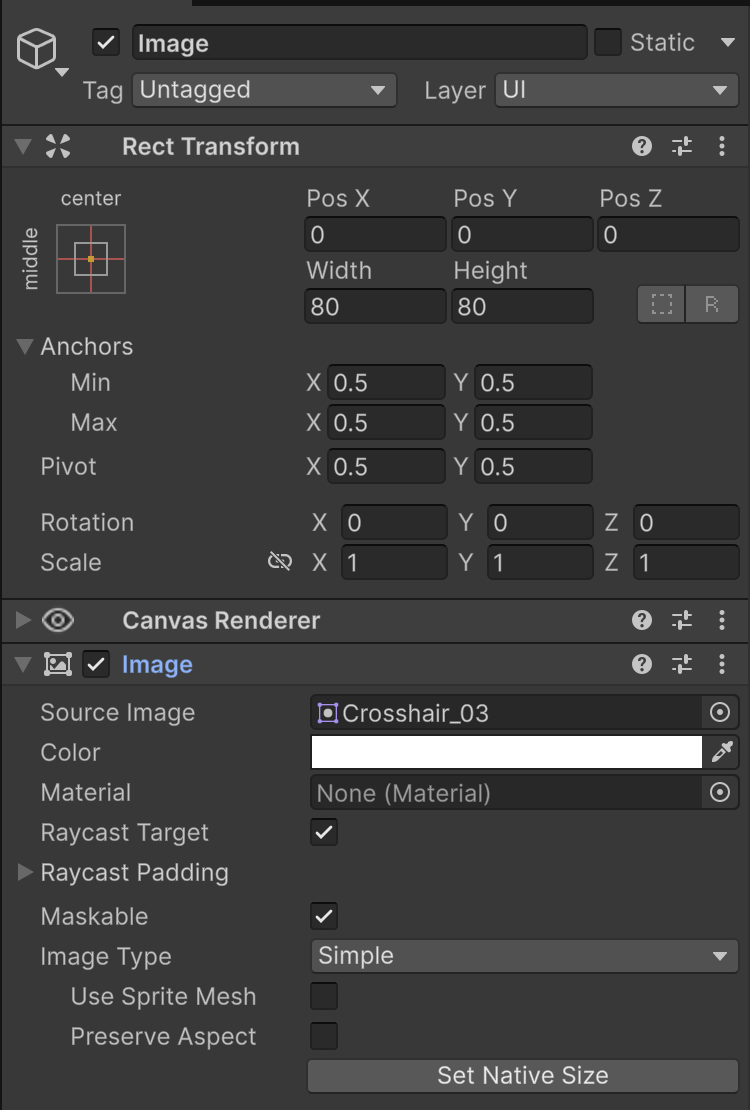Viewport: 750px width, 1110px height.
Task: Click the eyedropper color picker icon
Action: (722, 753)
